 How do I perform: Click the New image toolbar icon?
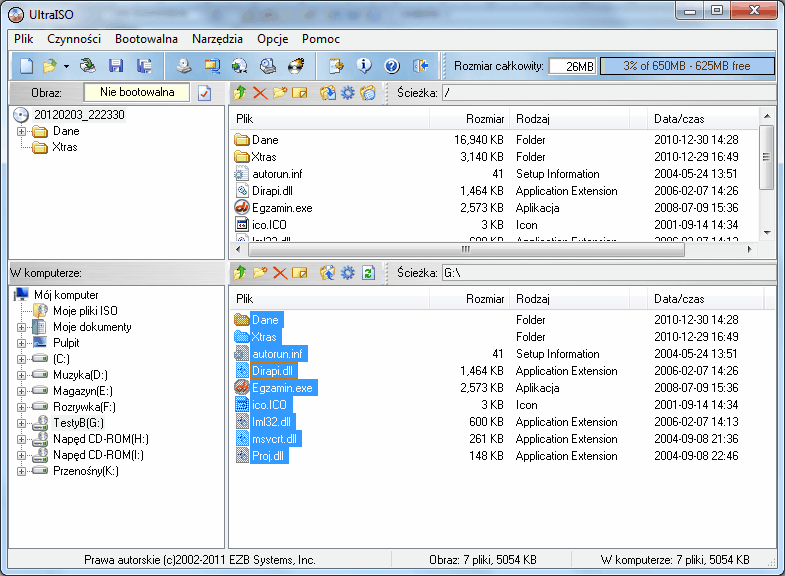pos(26,66)
